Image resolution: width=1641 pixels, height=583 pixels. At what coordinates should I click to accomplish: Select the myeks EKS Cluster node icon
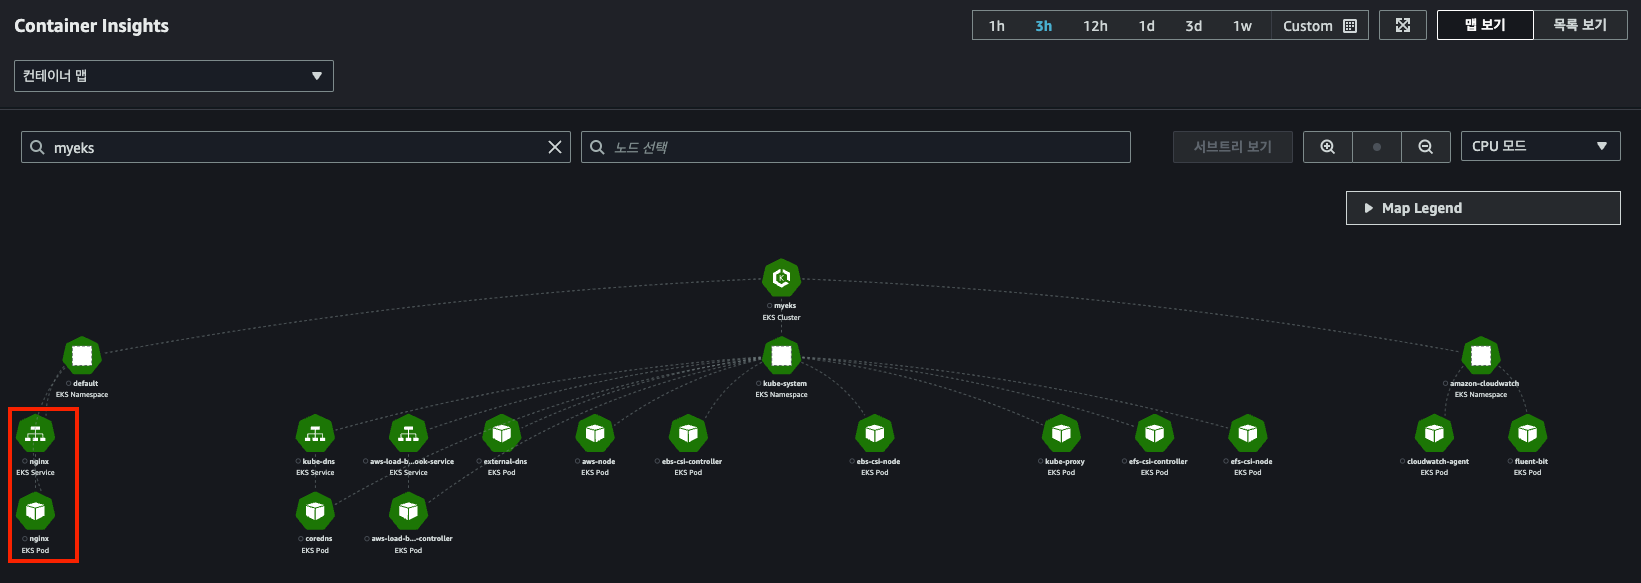click(782, 277)
